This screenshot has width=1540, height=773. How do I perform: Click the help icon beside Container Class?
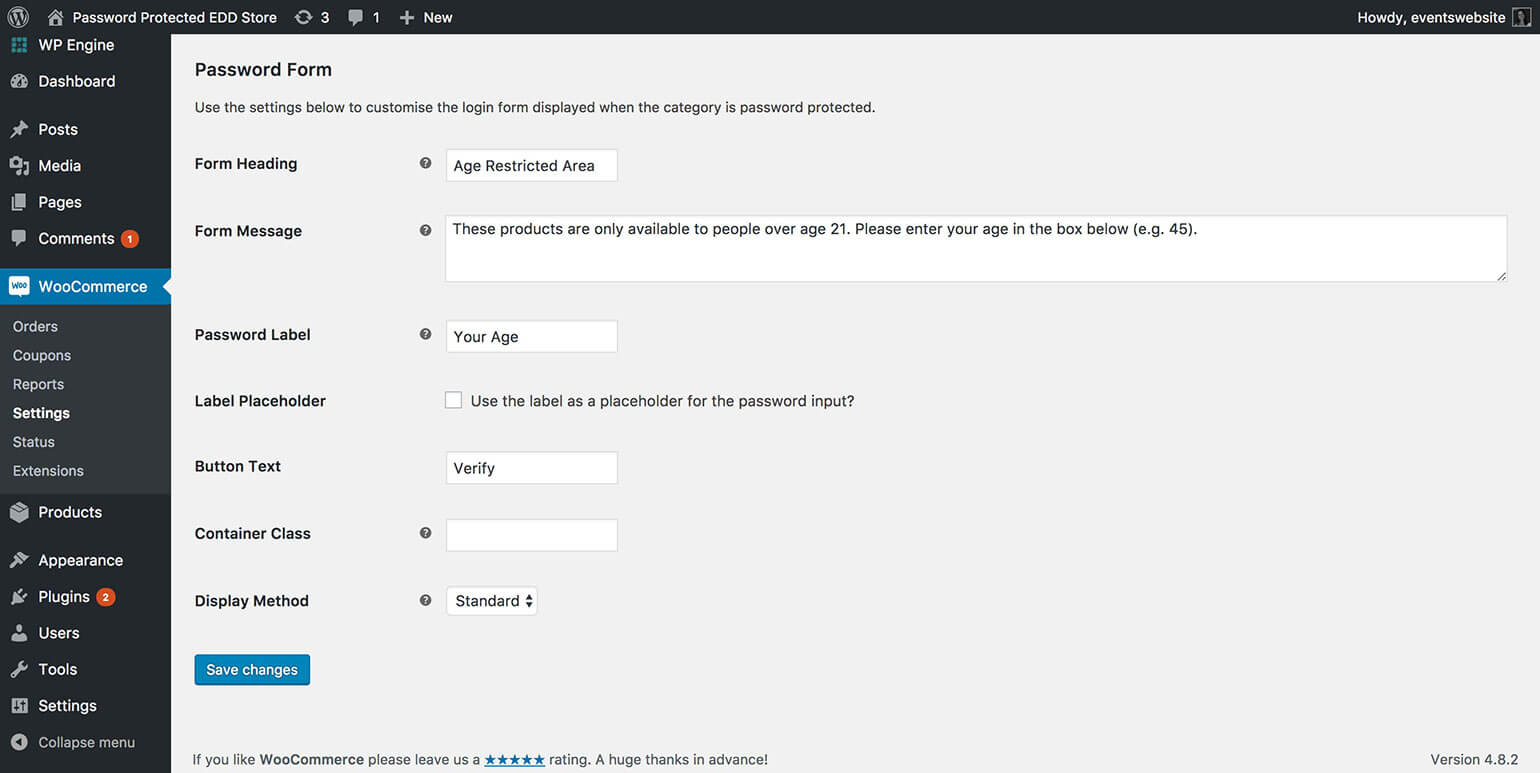(x=425, y=533)
